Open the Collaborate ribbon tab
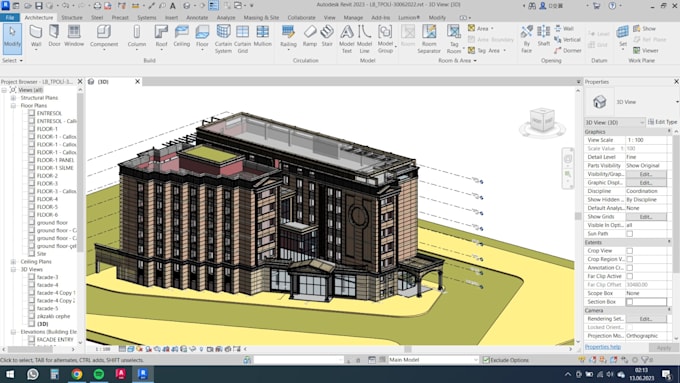Screen dimensions: 680x383 pyautogui.click(x=301, y=17)
